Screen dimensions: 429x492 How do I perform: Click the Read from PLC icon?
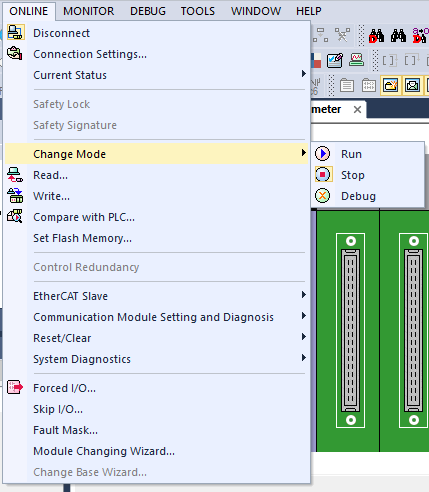15,175
